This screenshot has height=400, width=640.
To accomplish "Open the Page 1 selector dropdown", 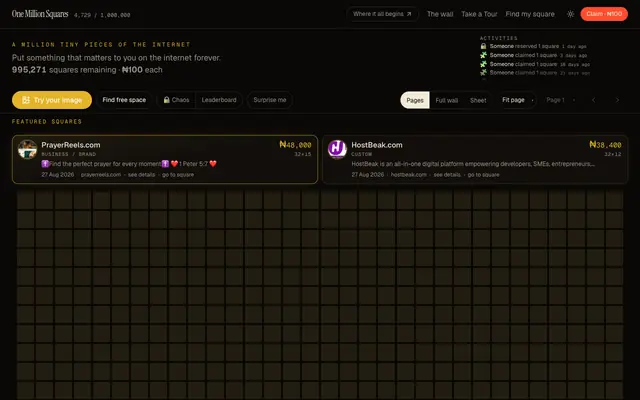I will click(561, 100).
